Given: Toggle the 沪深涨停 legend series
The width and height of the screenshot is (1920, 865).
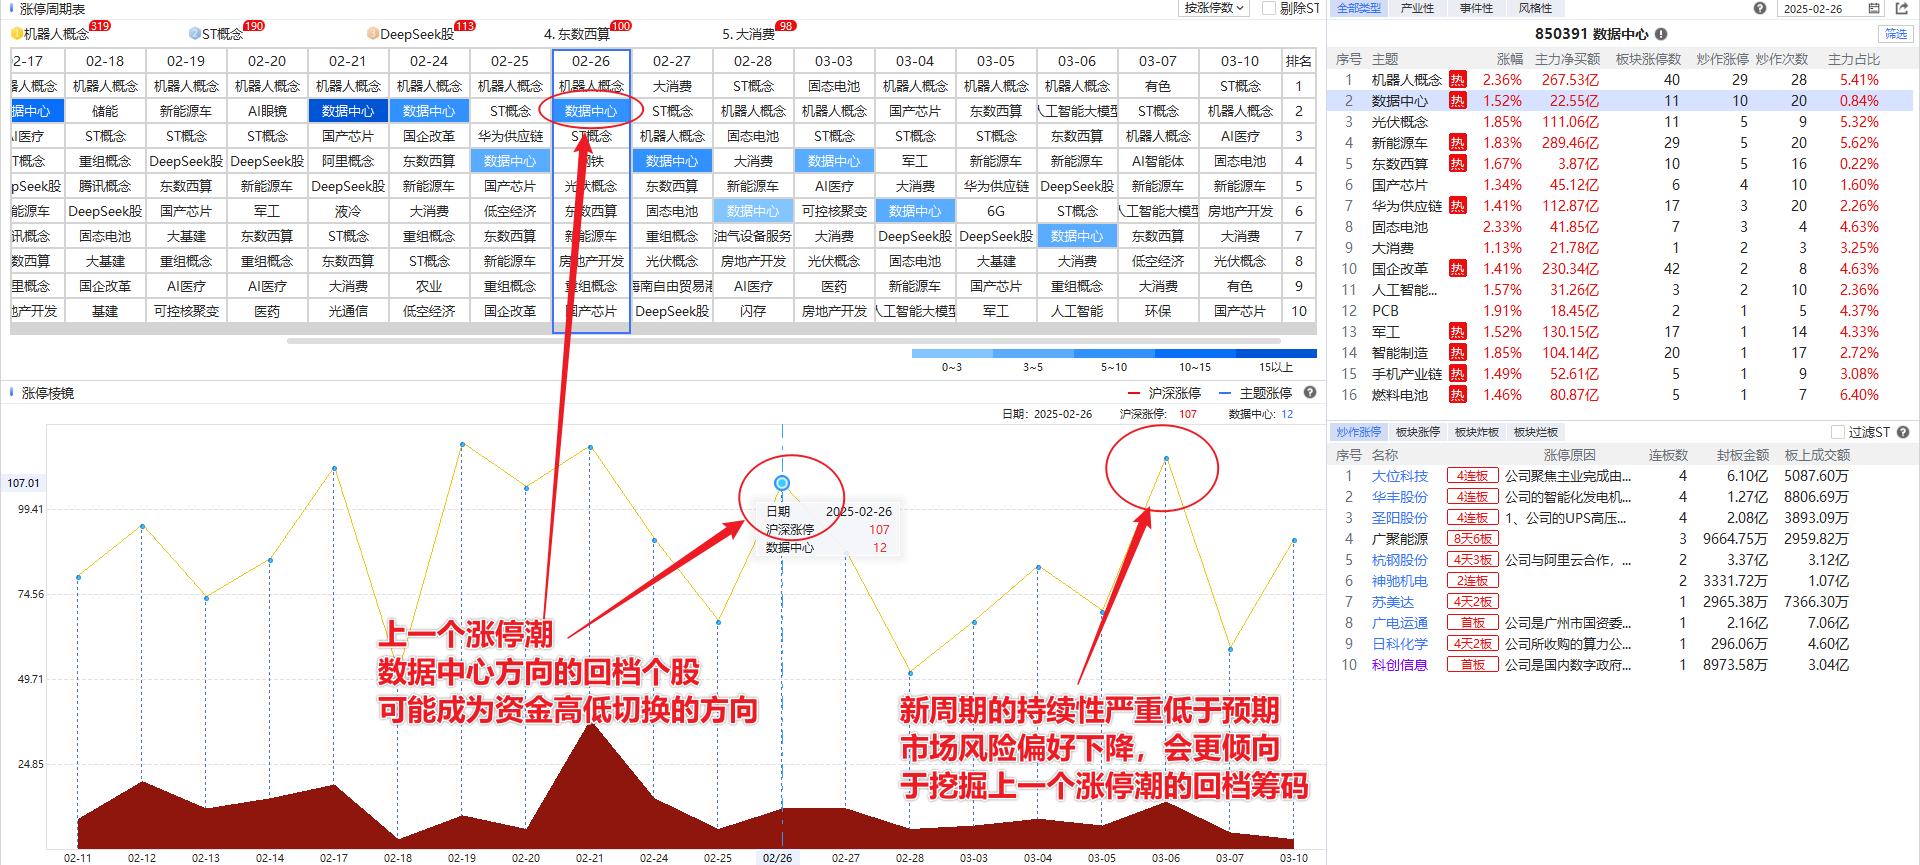Looking at the screenshot, I should [x=1164, y=393].
